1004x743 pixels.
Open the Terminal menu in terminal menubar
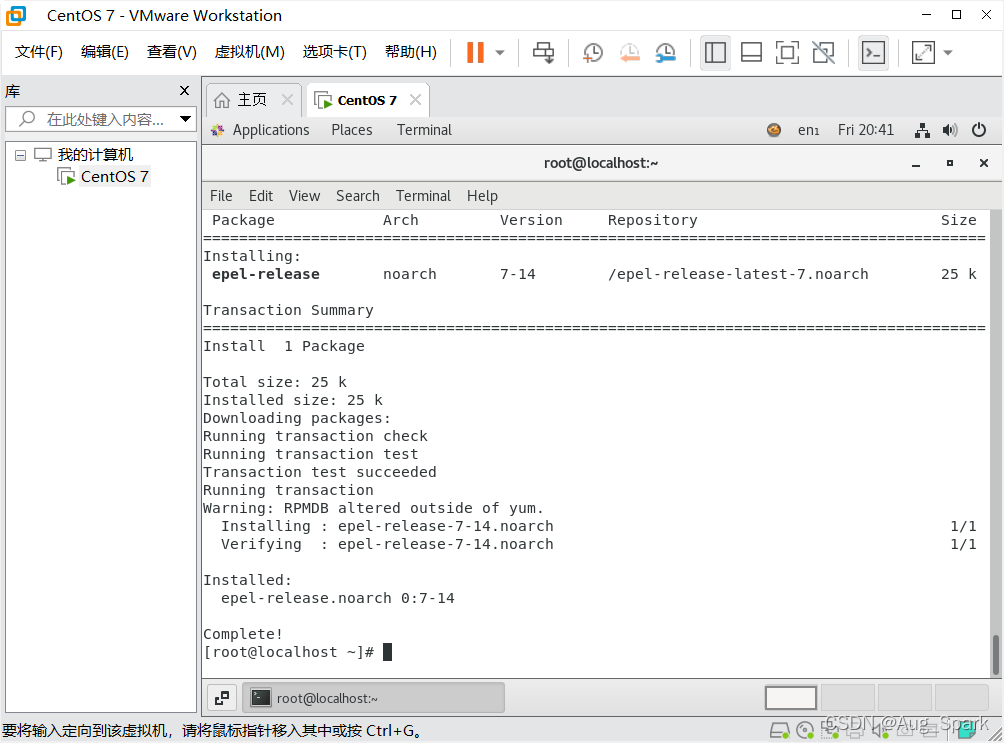[x=423, y=196]
